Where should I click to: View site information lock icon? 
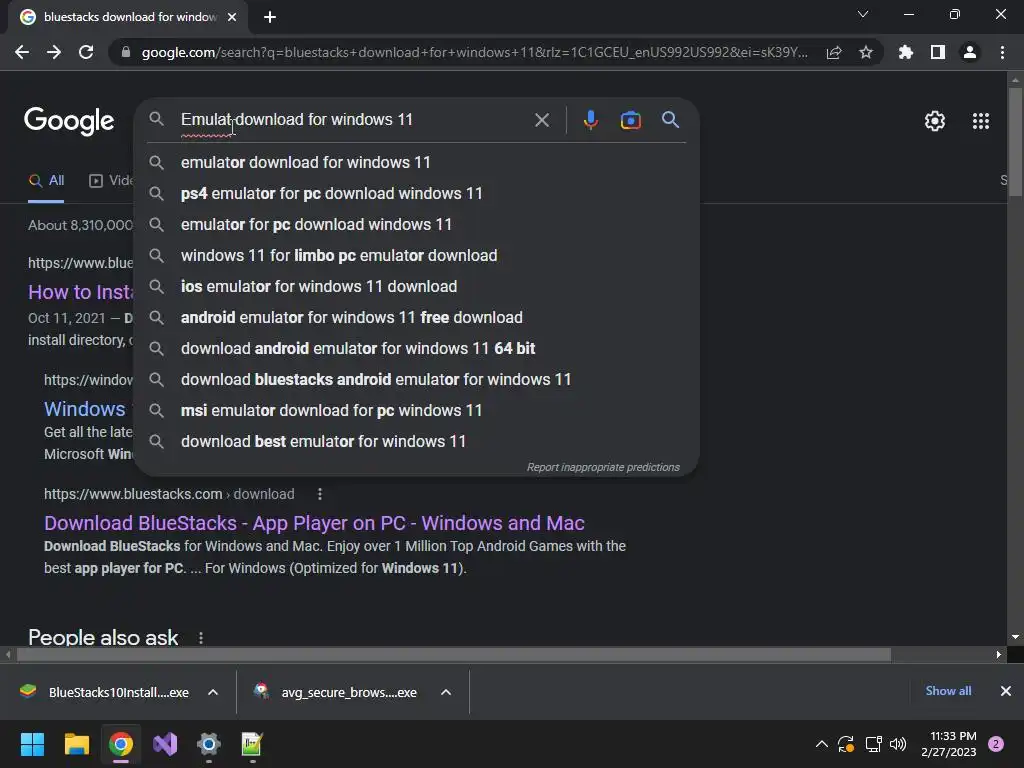126,52
